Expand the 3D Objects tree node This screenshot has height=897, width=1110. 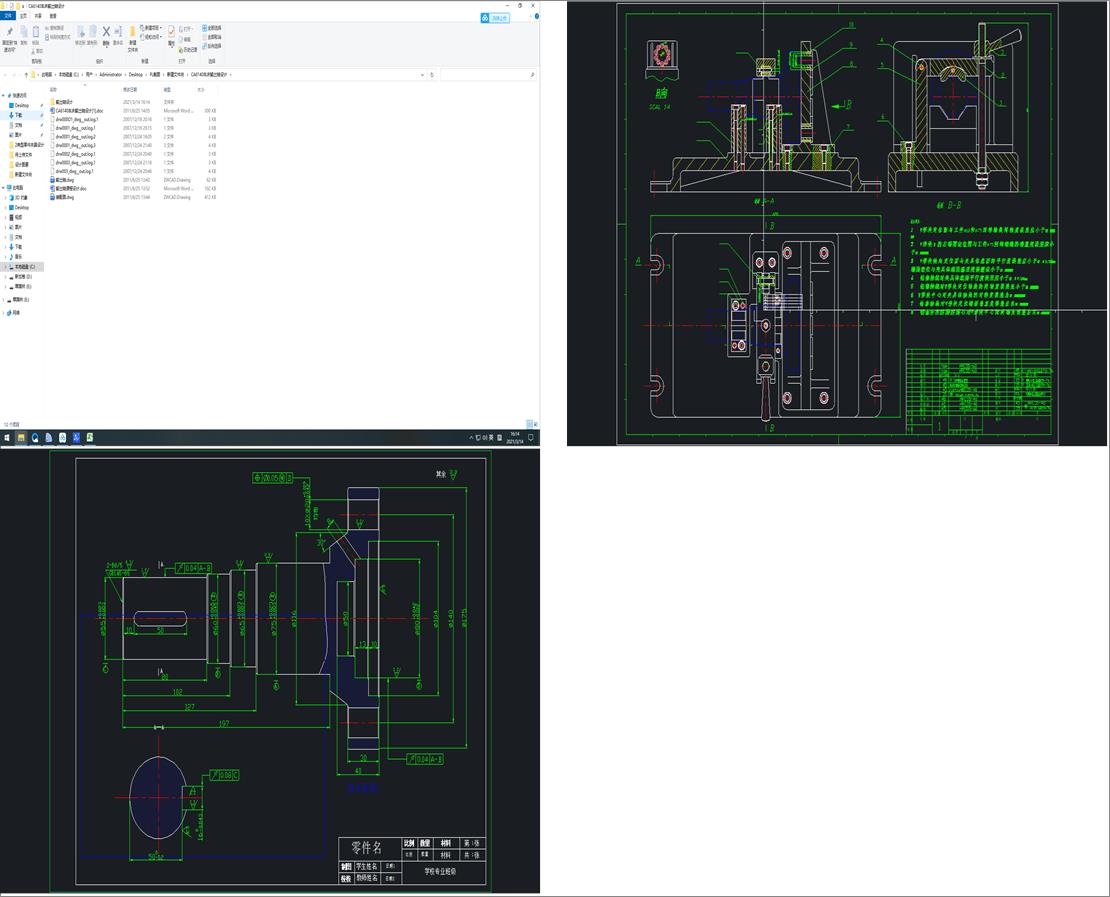pos(4,197)
